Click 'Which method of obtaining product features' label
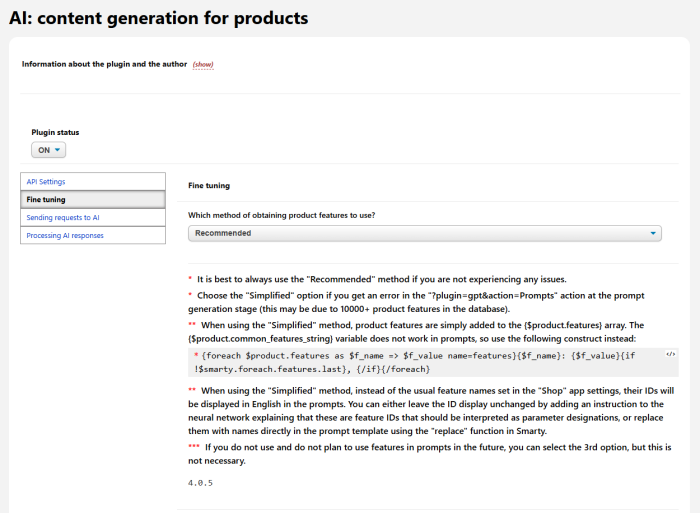The image size is (700, 513). click(282, 215)
